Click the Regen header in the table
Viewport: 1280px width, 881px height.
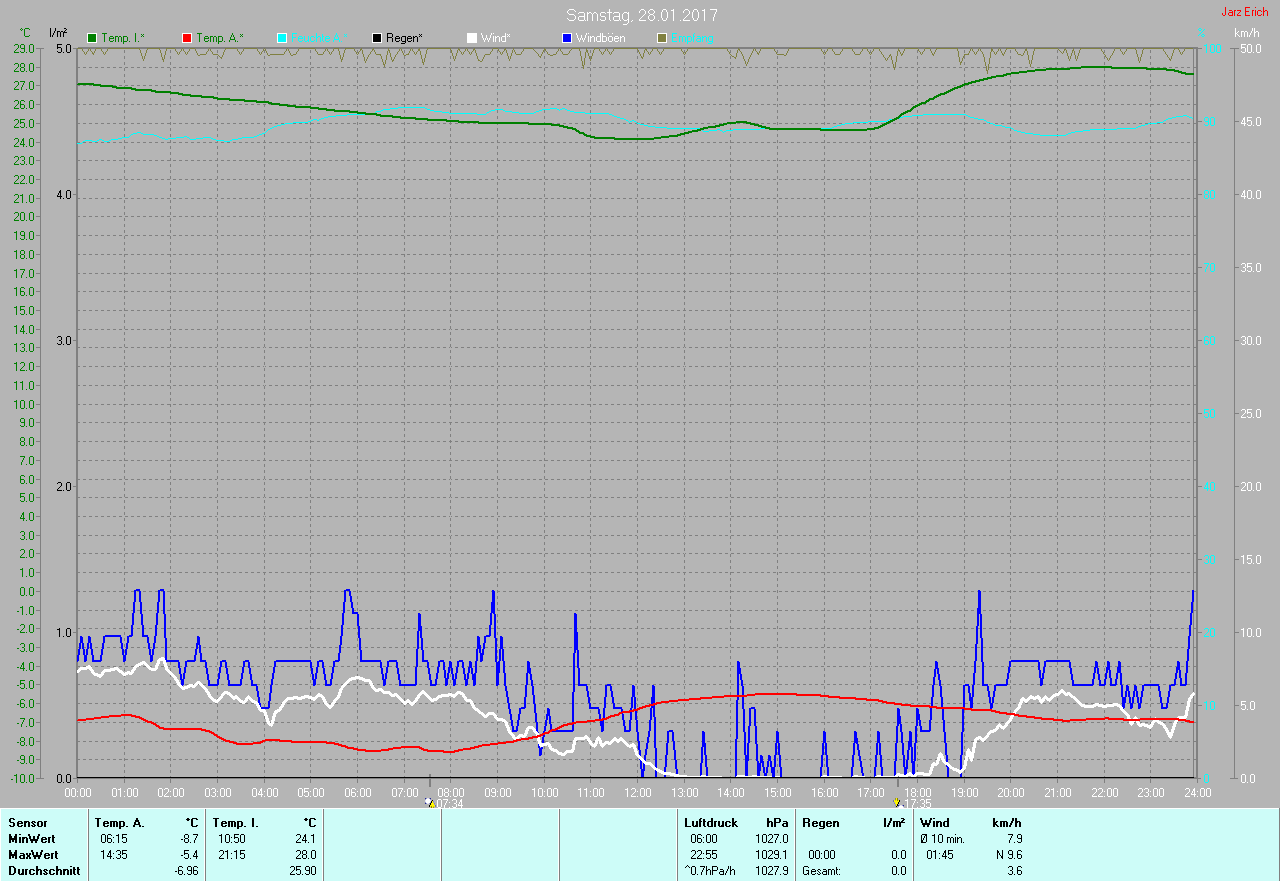(x=820, y=823)
